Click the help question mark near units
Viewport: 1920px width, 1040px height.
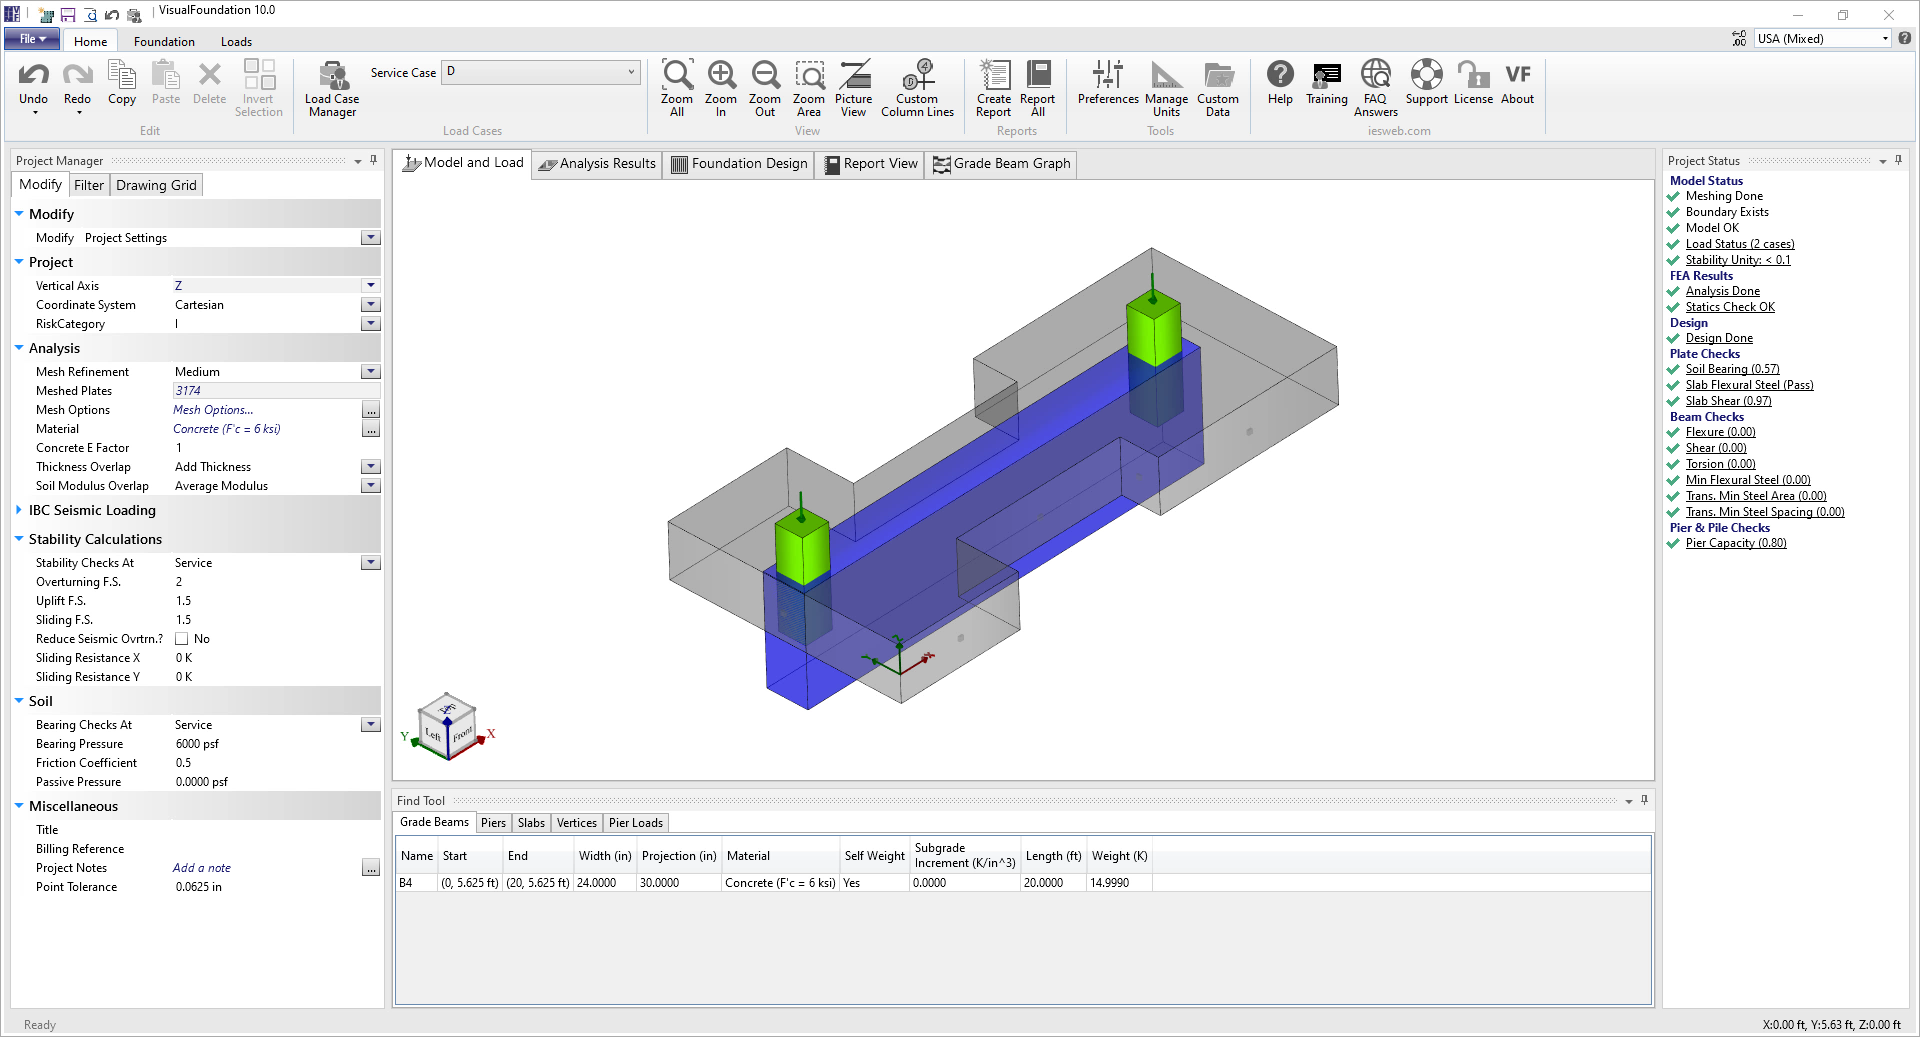tap(1905, 38)
